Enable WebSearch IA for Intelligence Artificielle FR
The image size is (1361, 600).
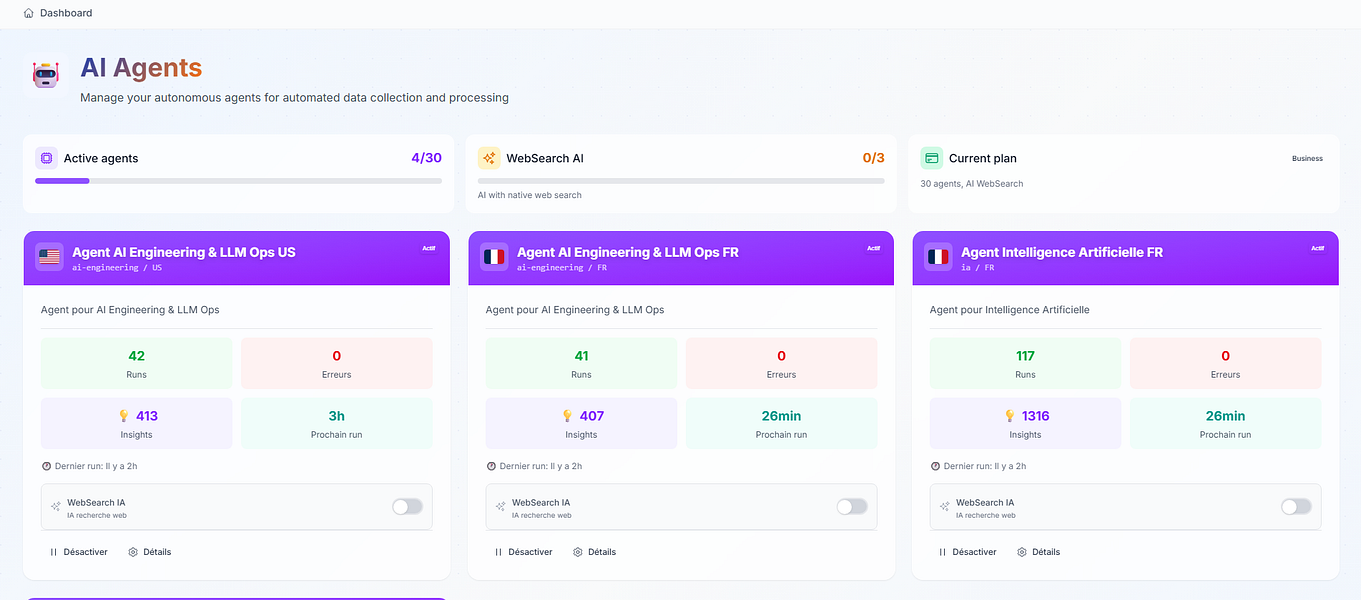click(1296, 507)
